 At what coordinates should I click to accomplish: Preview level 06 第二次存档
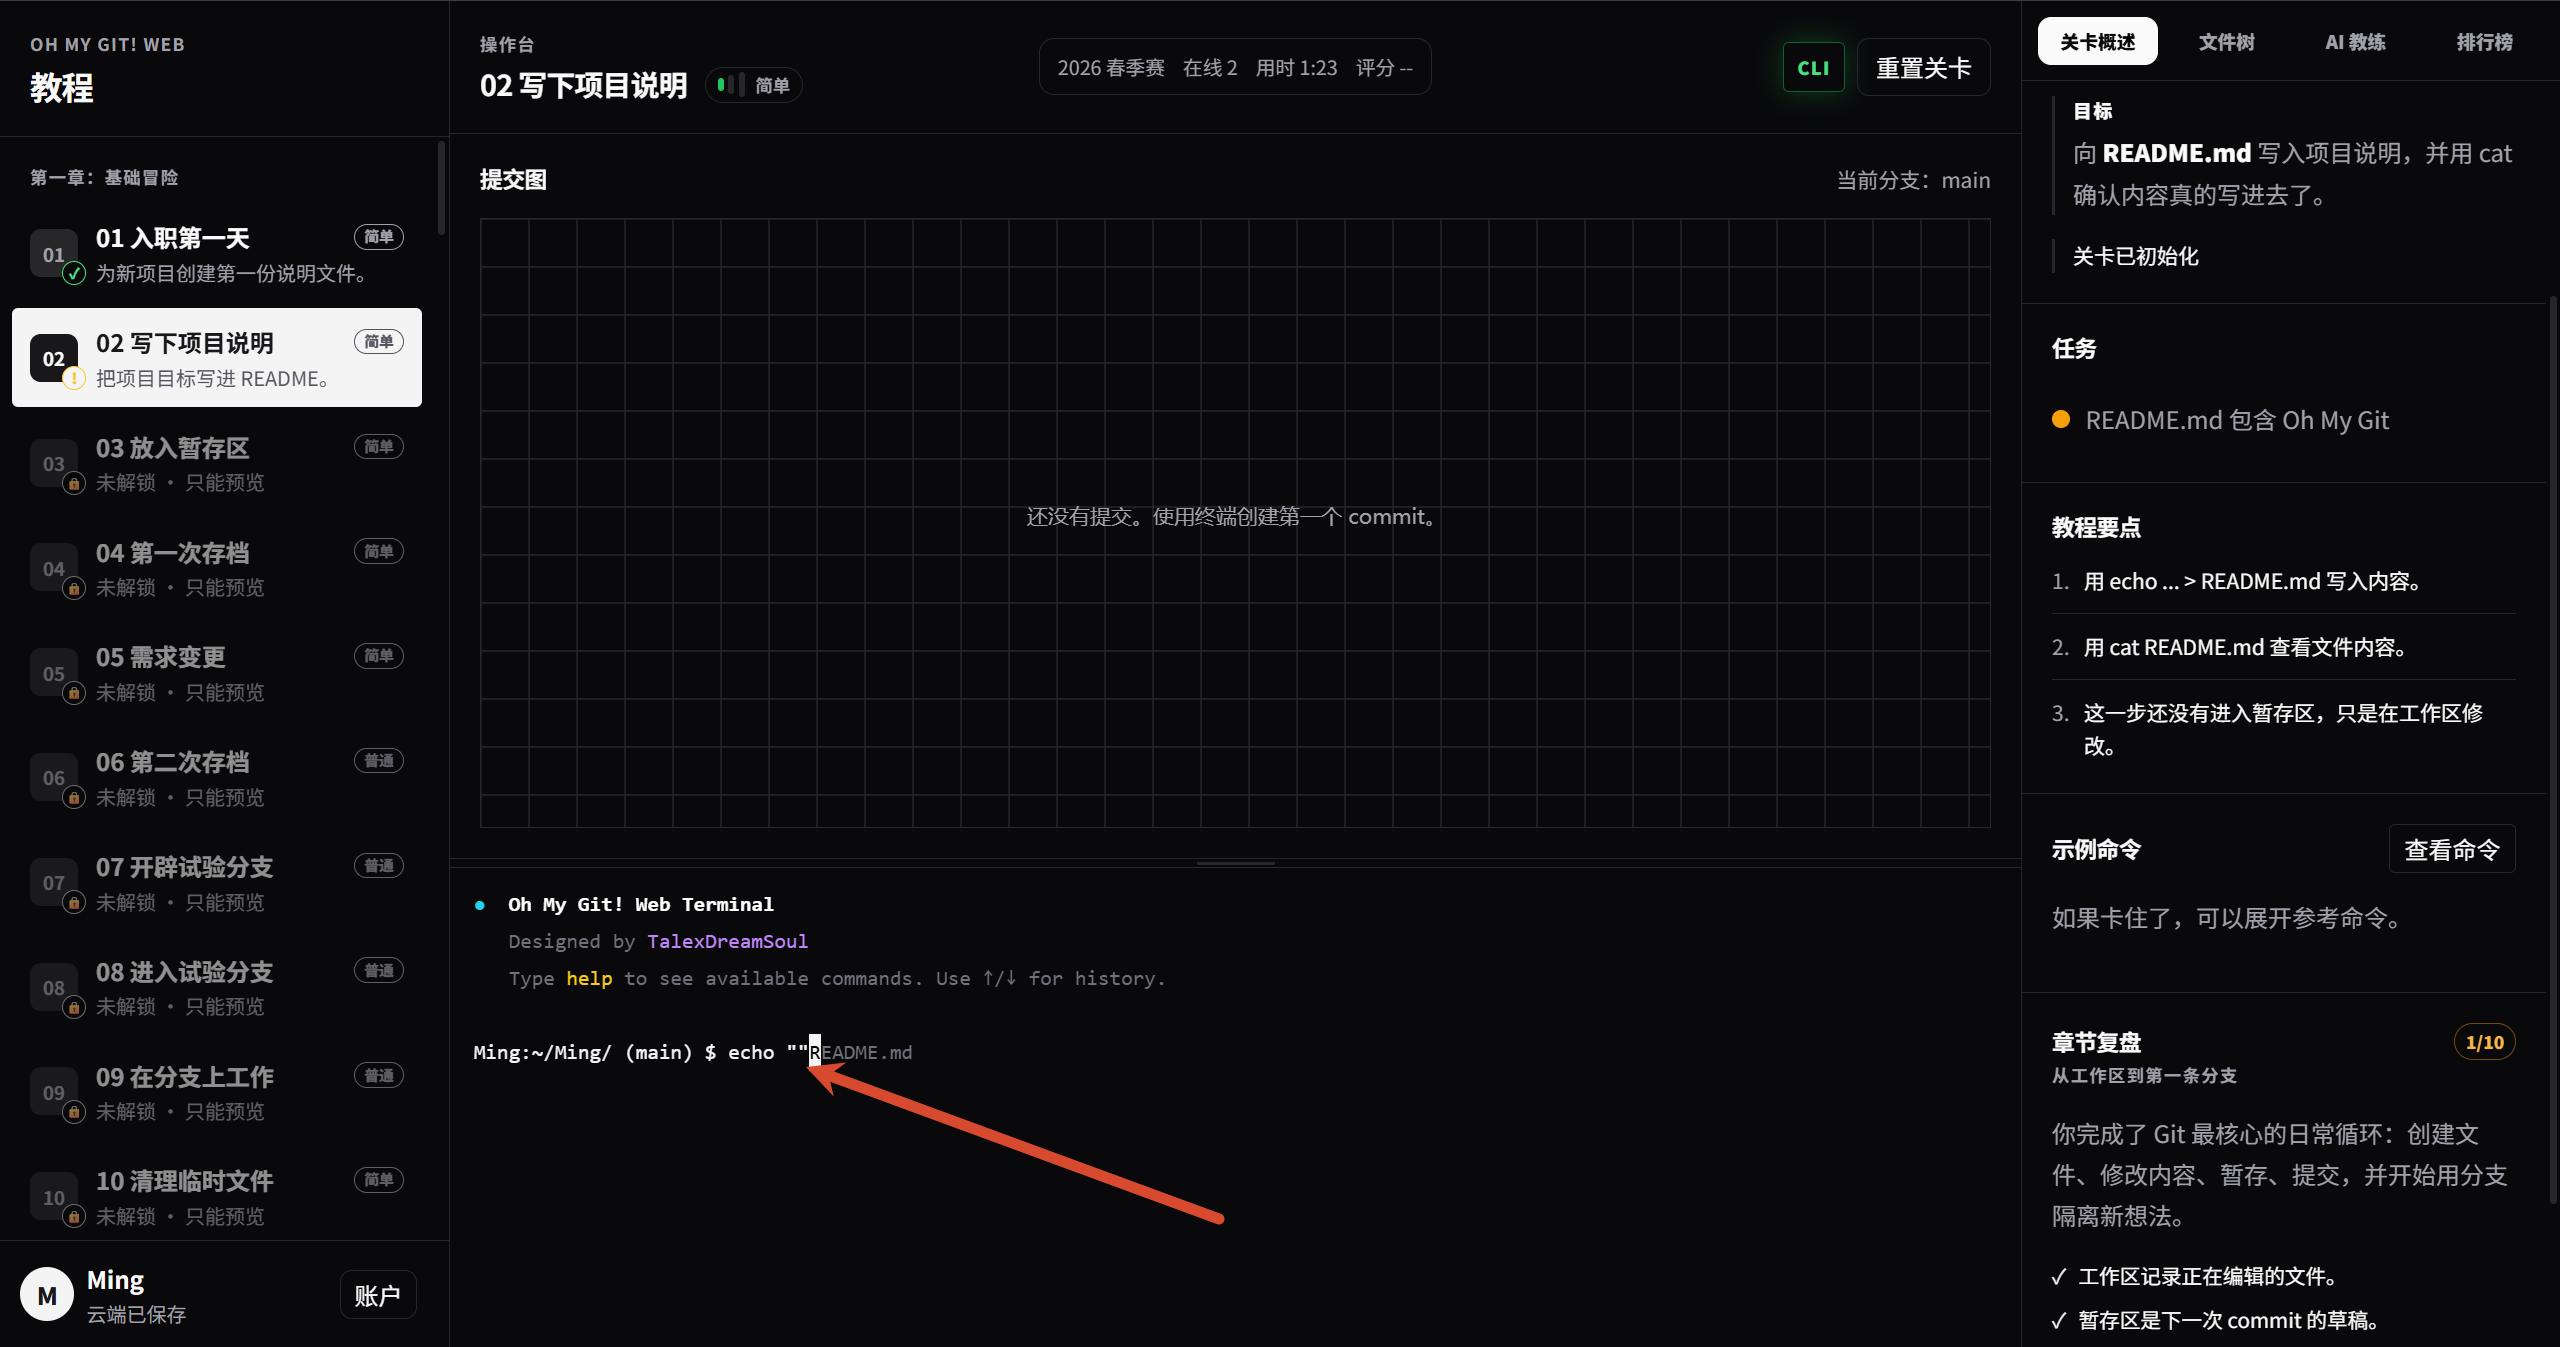click(217, 777)
